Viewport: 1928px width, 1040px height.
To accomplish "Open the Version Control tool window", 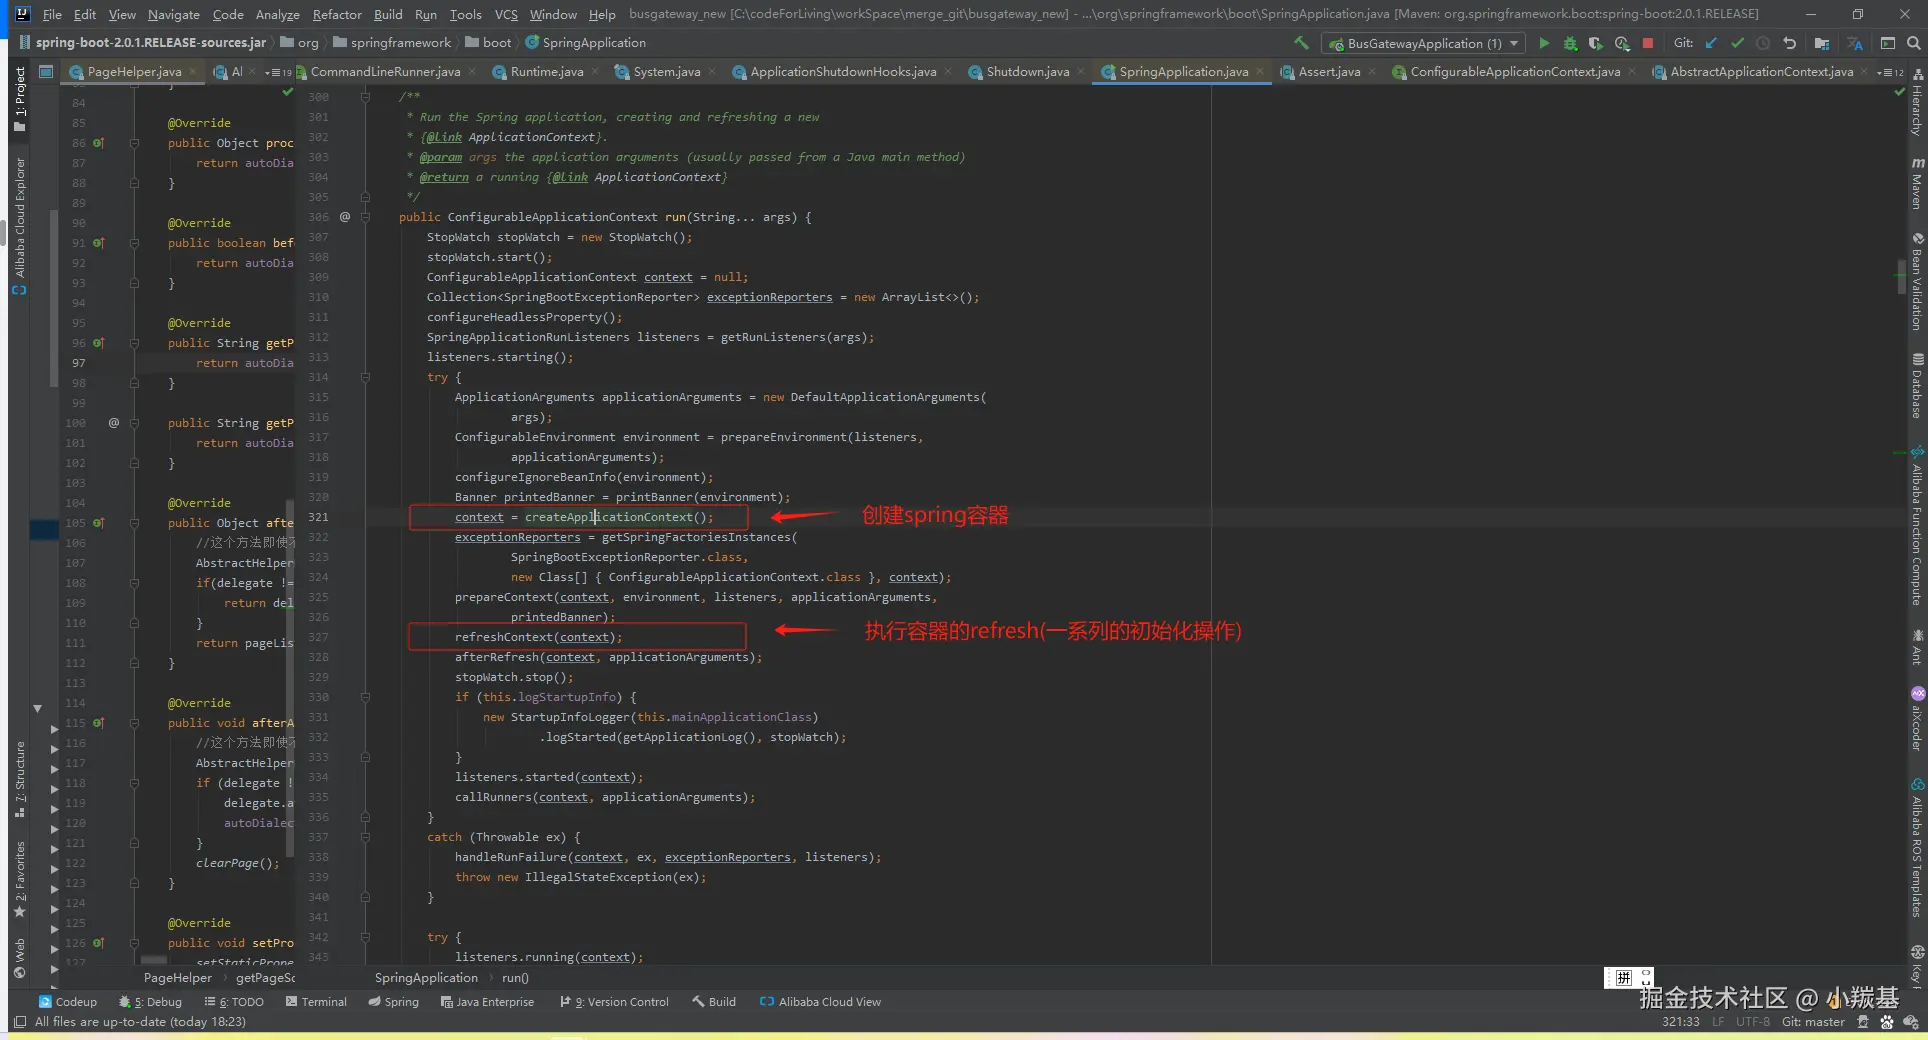I will click(614, 1002).
